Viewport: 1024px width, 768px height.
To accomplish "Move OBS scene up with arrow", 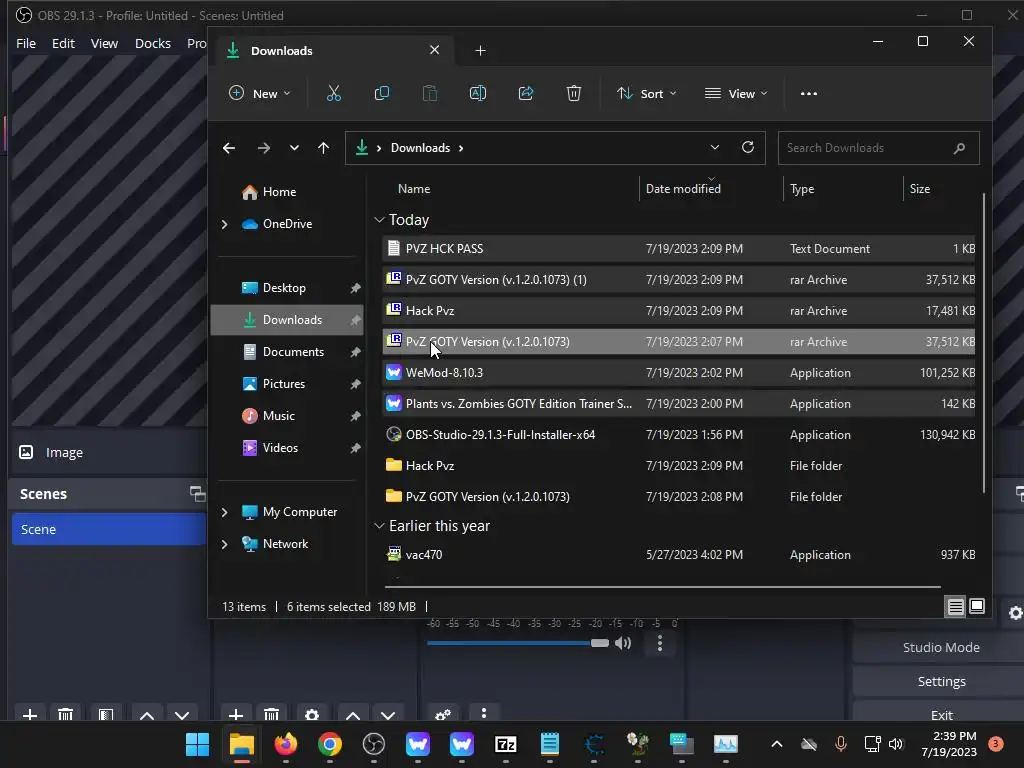I will click(147, 716).
